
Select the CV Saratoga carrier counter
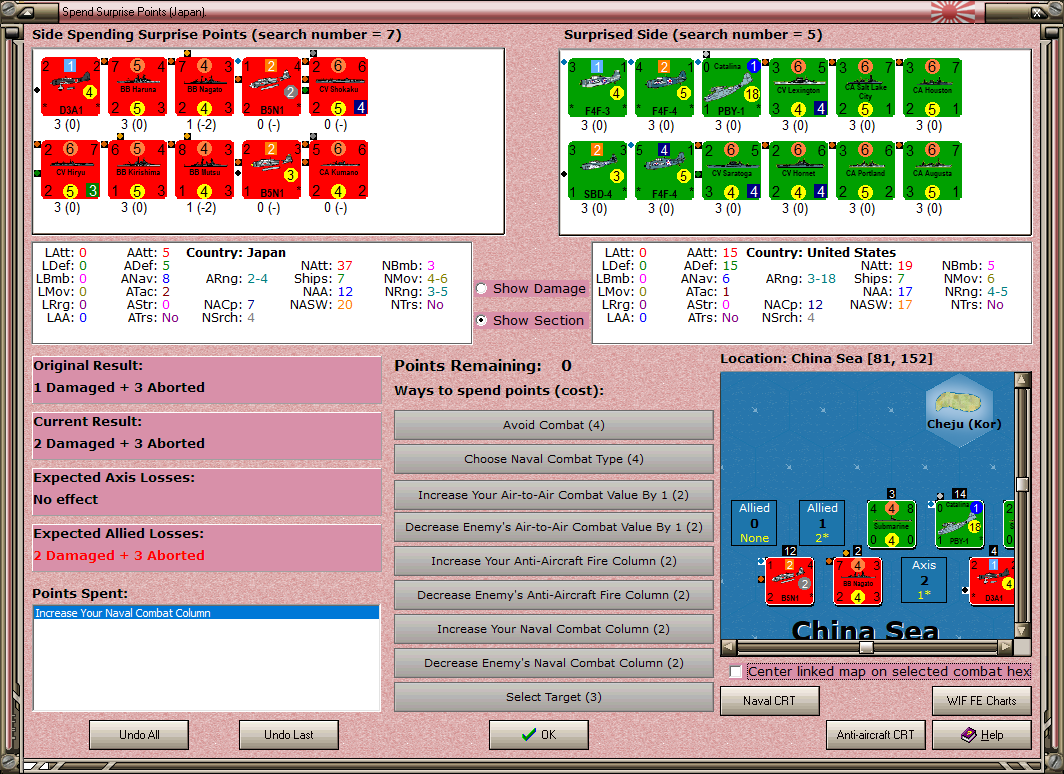732,170
